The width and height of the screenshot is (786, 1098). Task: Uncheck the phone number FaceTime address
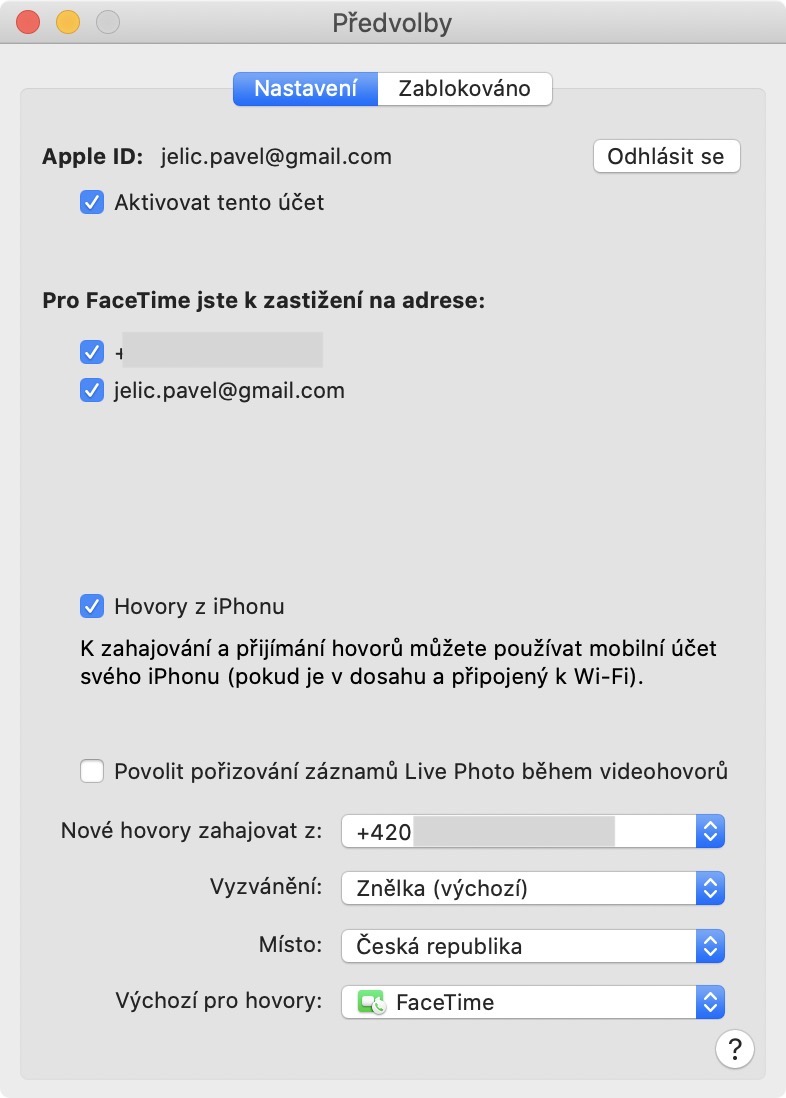click(92, 352)
